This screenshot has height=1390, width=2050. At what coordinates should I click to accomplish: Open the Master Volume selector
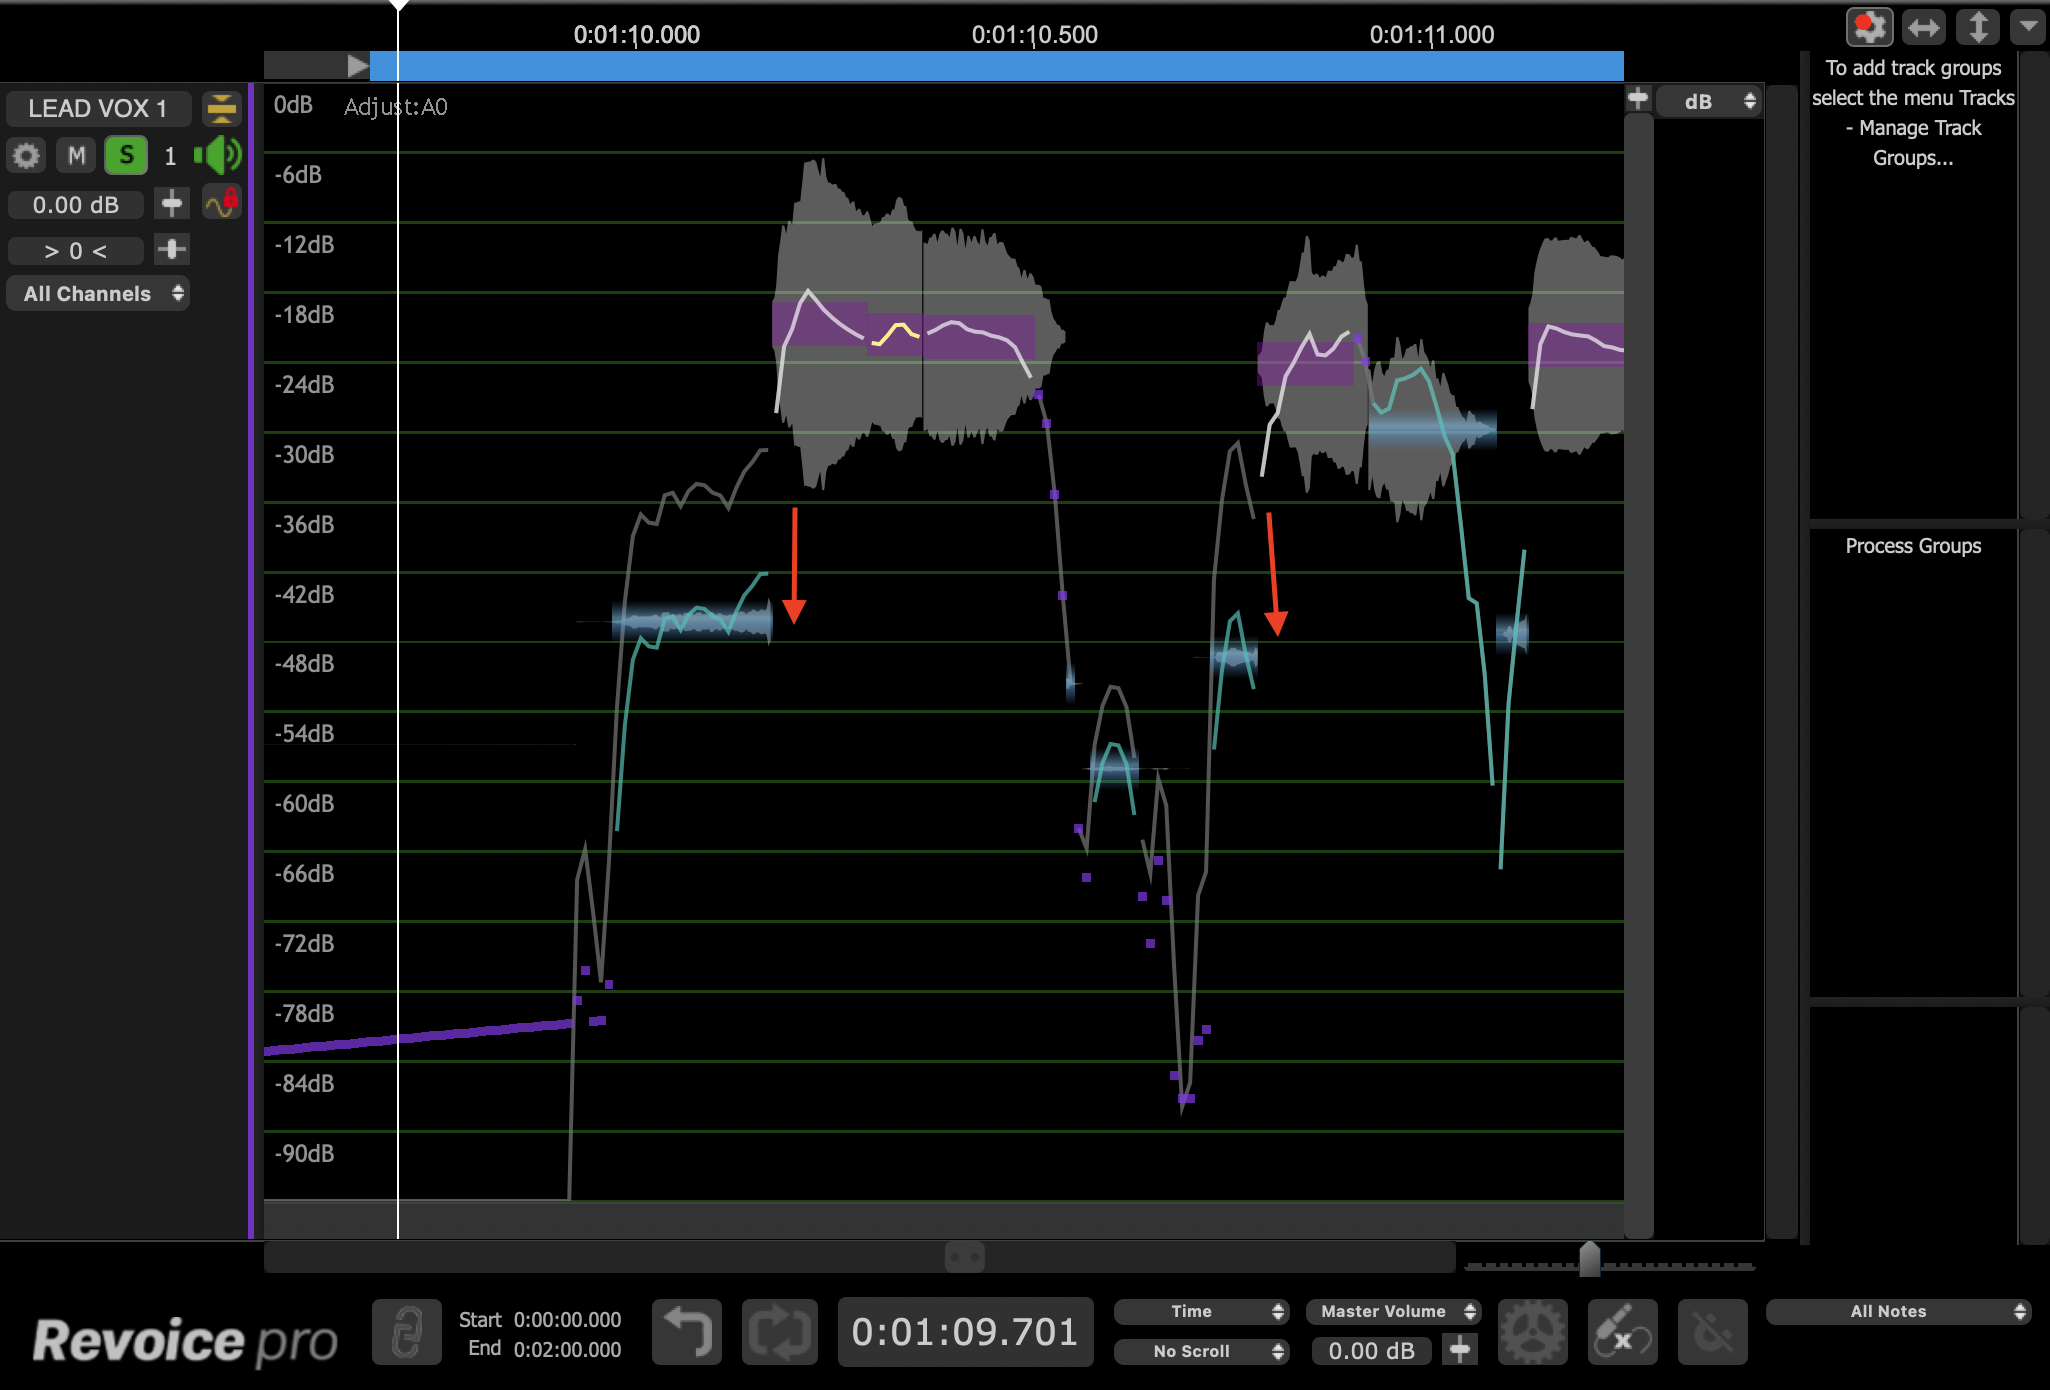pos(1393,1311)
